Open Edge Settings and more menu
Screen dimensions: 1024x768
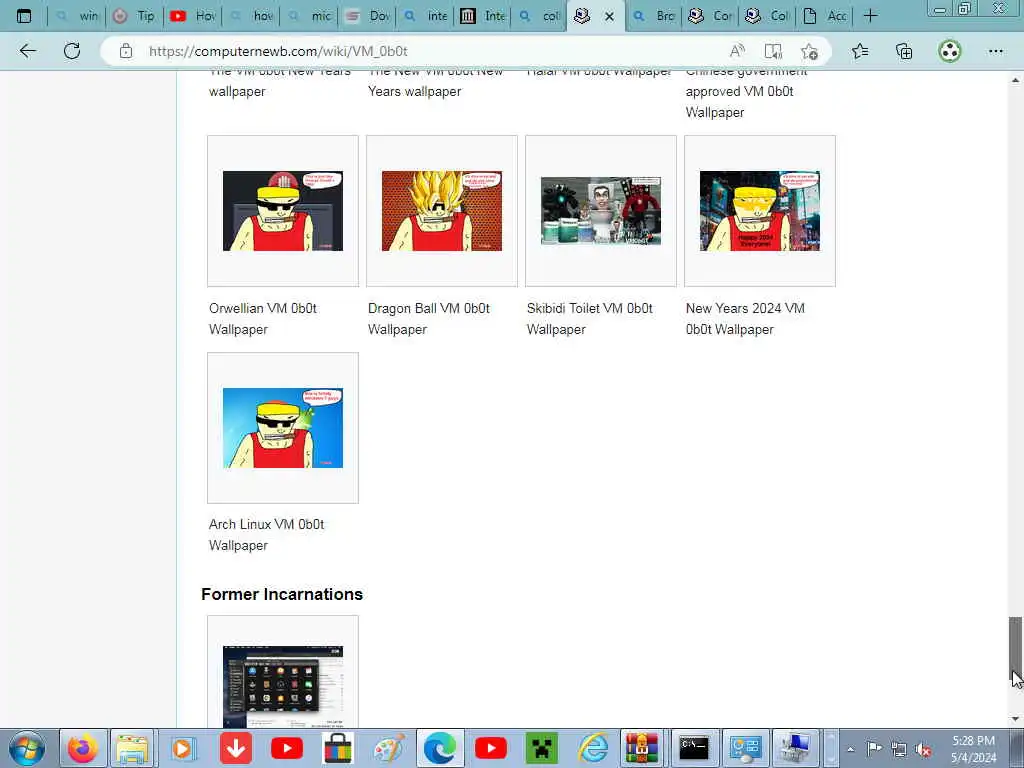coord(995,51)
